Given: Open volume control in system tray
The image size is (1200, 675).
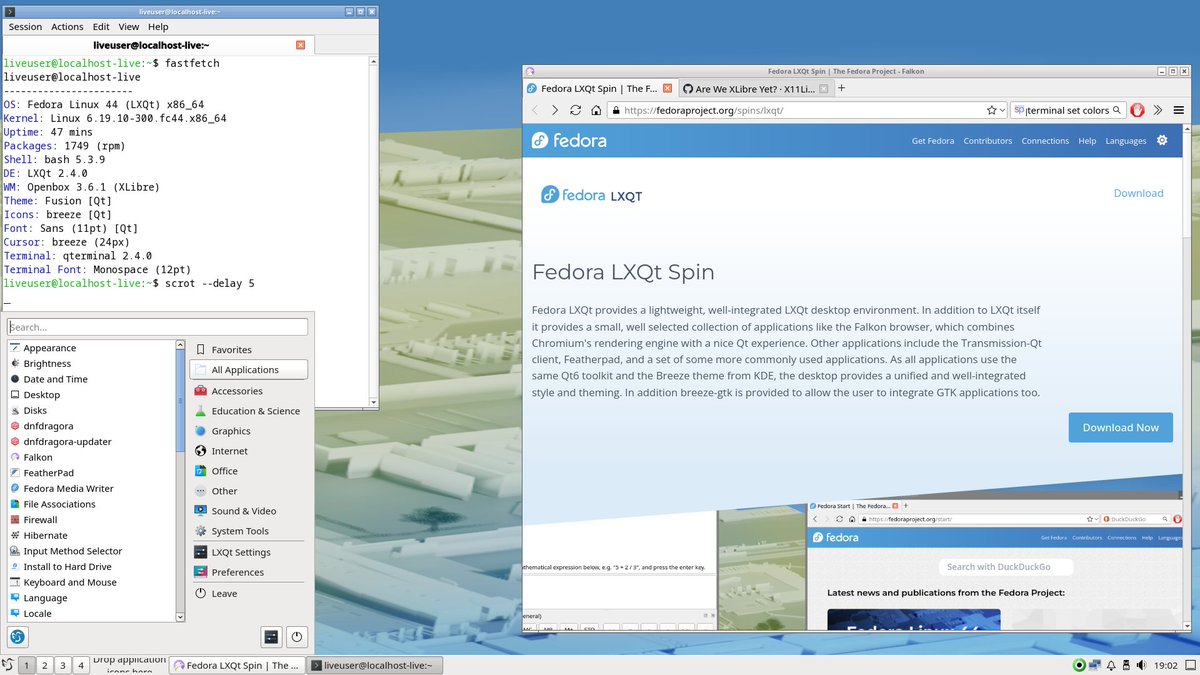Looking at the screenshot, I should pyautogui.click(x=1142, y=665).
